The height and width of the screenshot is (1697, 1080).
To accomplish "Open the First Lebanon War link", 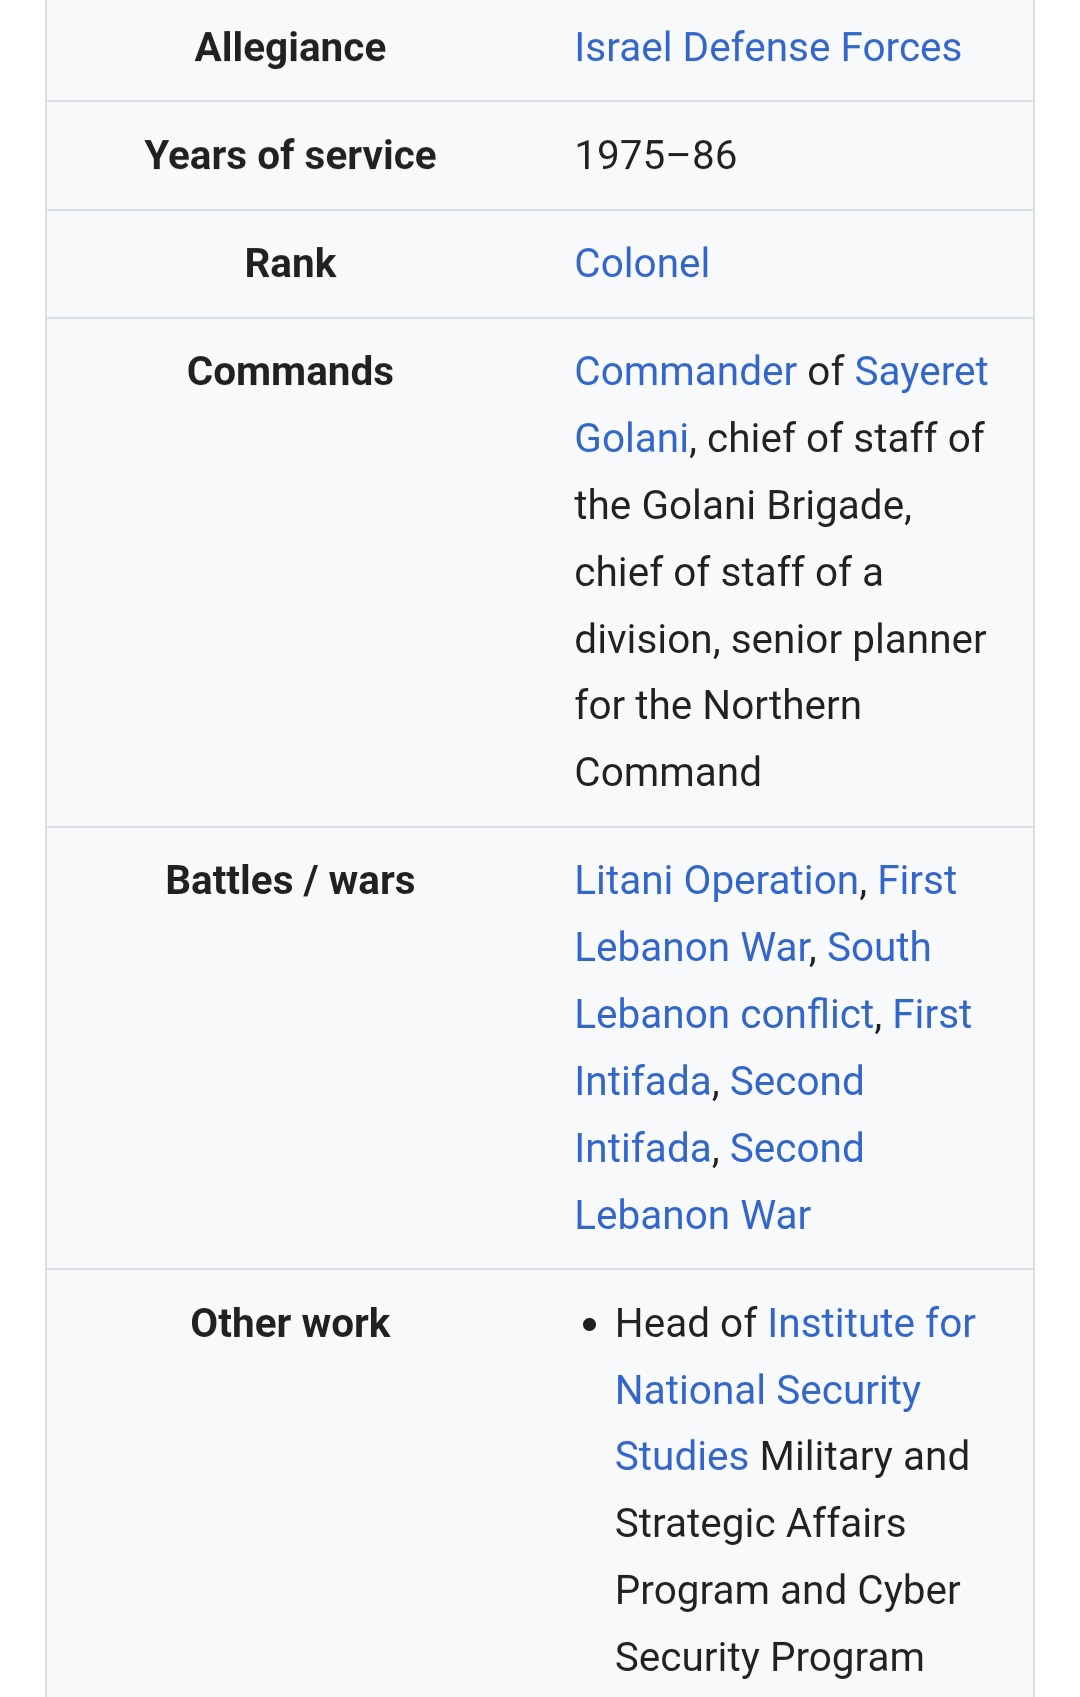I will [692, 948].
